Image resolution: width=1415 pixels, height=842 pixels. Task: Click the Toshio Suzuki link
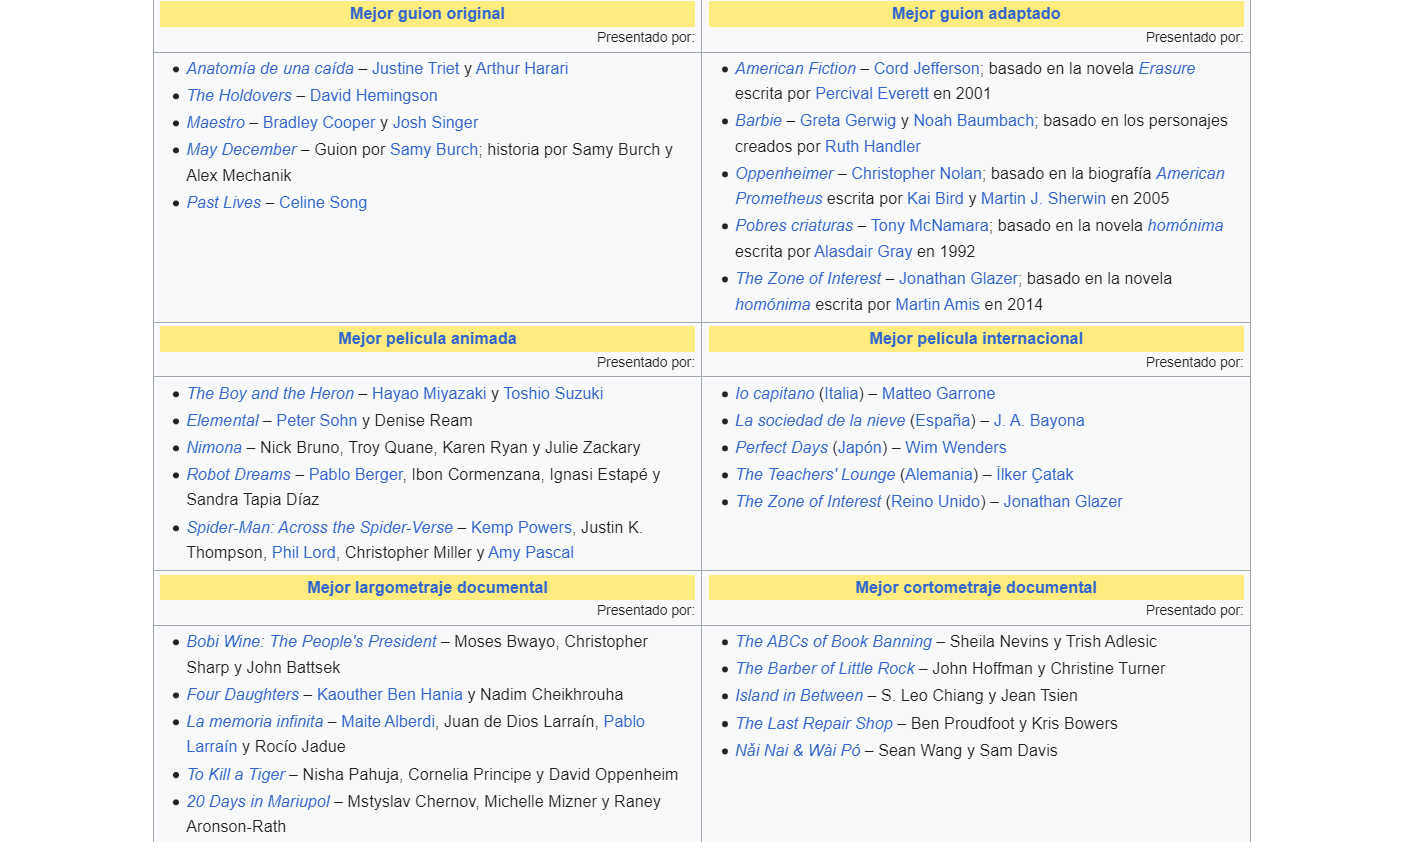tap(553, 394)
